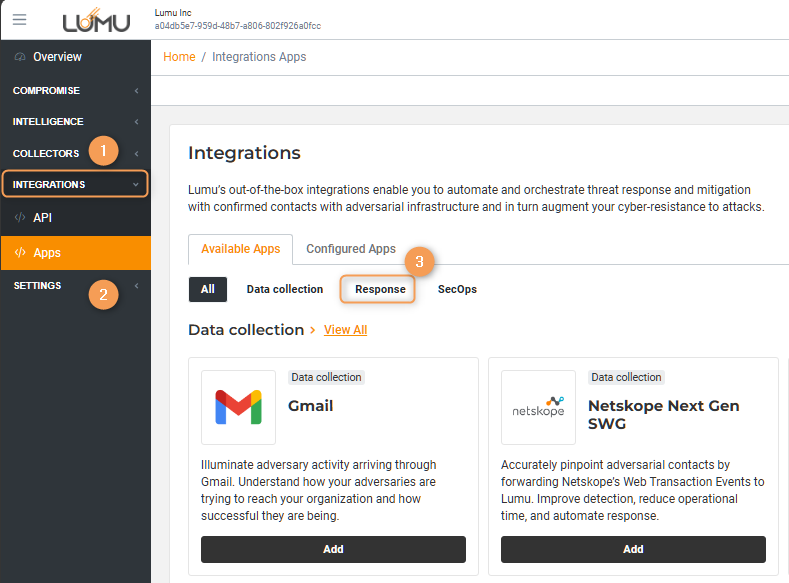Open the hamburger menu icon

coord(20,19)
